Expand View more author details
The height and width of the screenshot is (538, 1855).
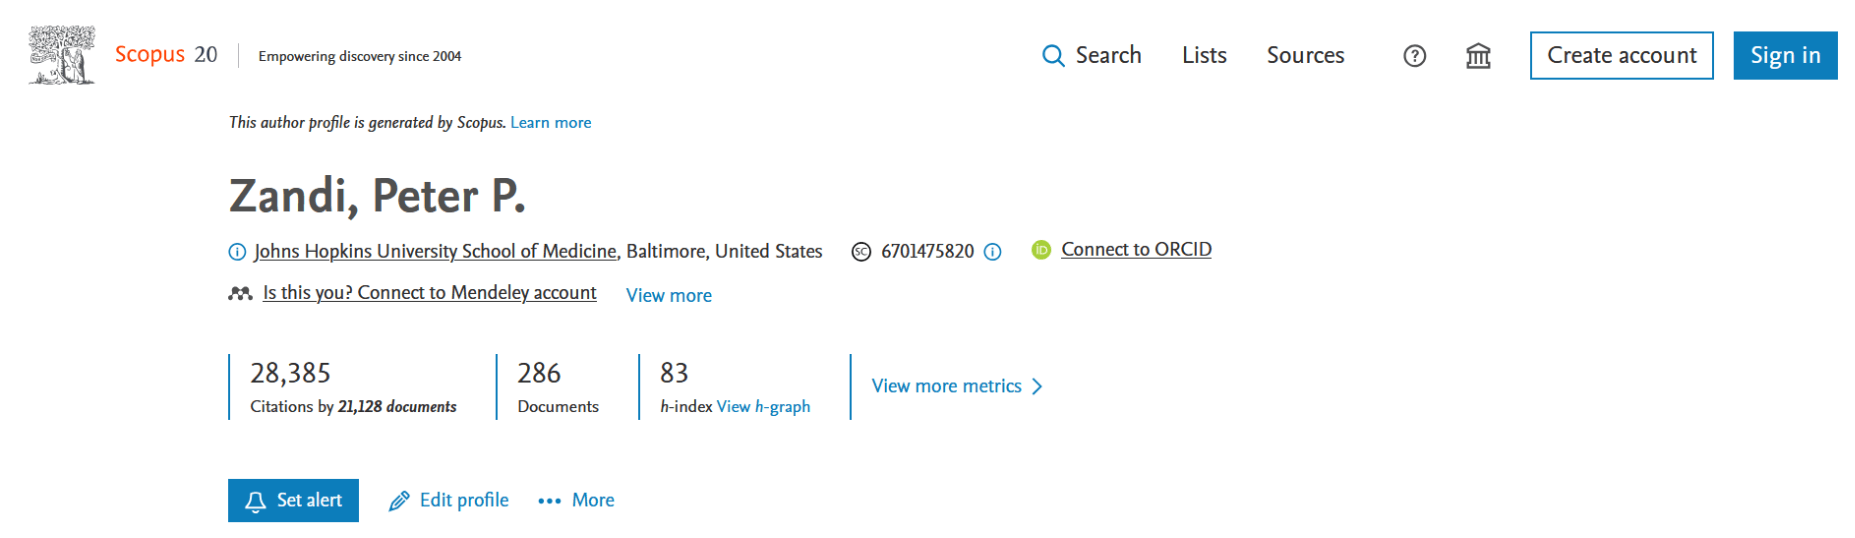pyautogui.click(x=669, y=295)
